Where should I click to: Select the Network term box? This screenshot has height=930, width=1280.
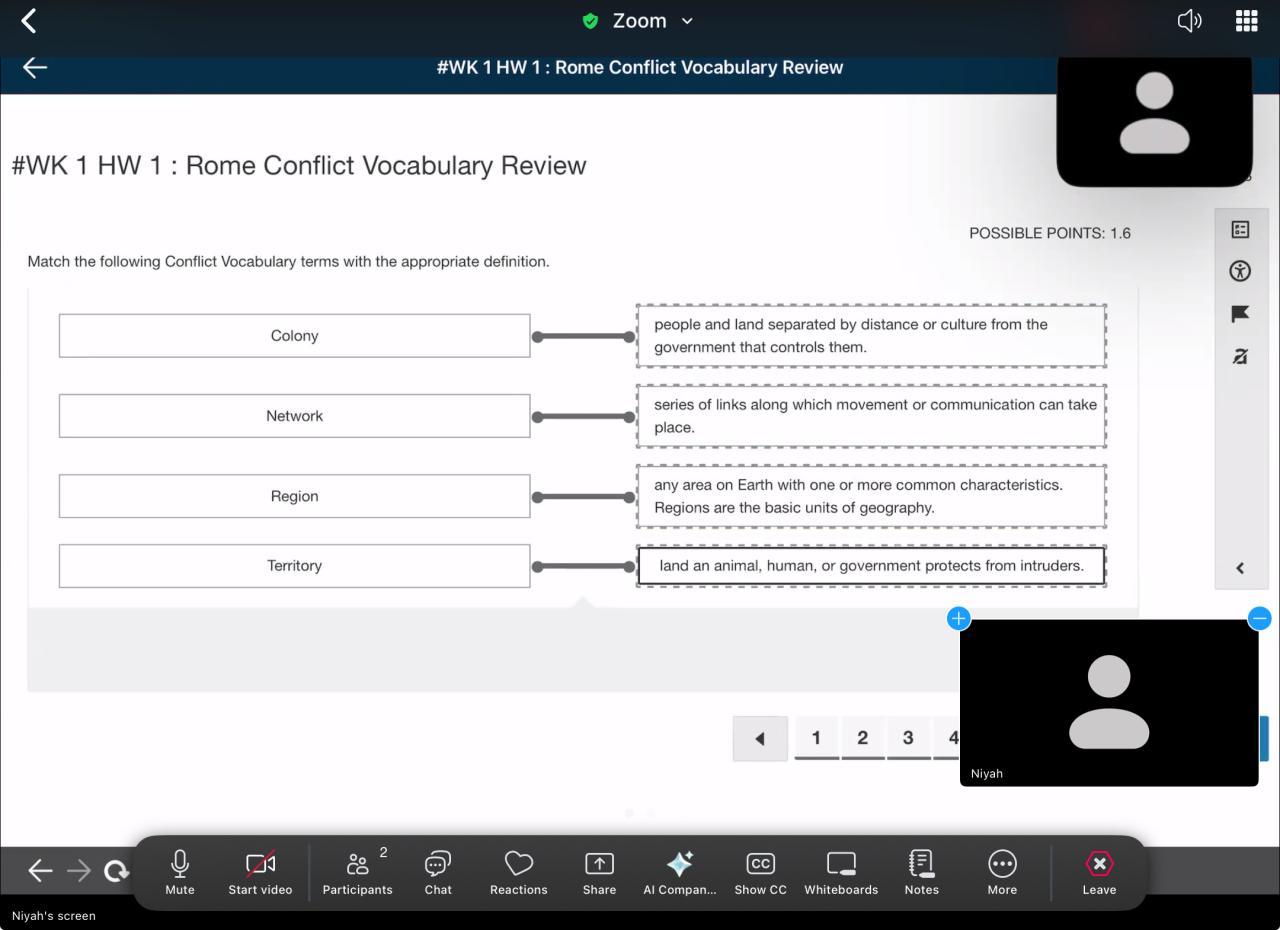[294, 416]
